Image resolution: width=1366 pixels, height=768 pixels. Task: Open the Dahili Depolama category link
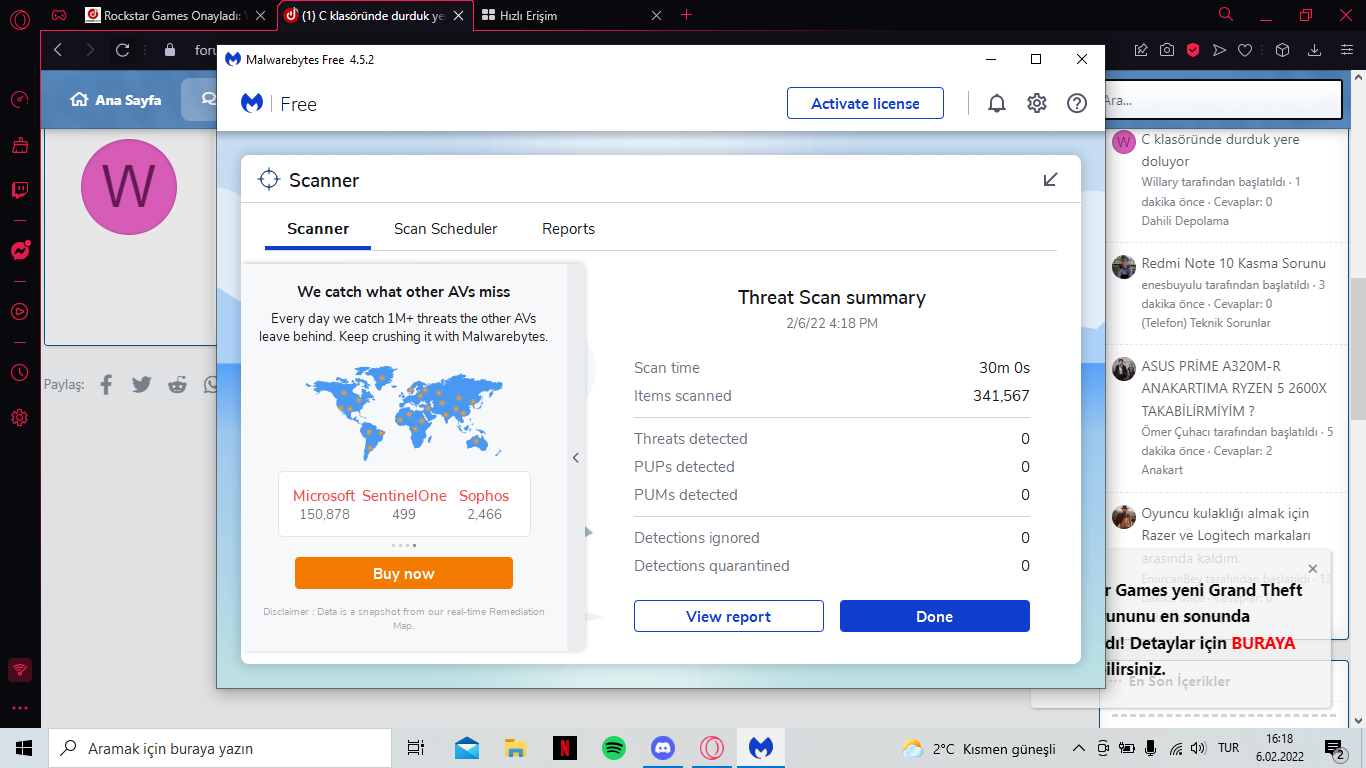coord(1185,221)
